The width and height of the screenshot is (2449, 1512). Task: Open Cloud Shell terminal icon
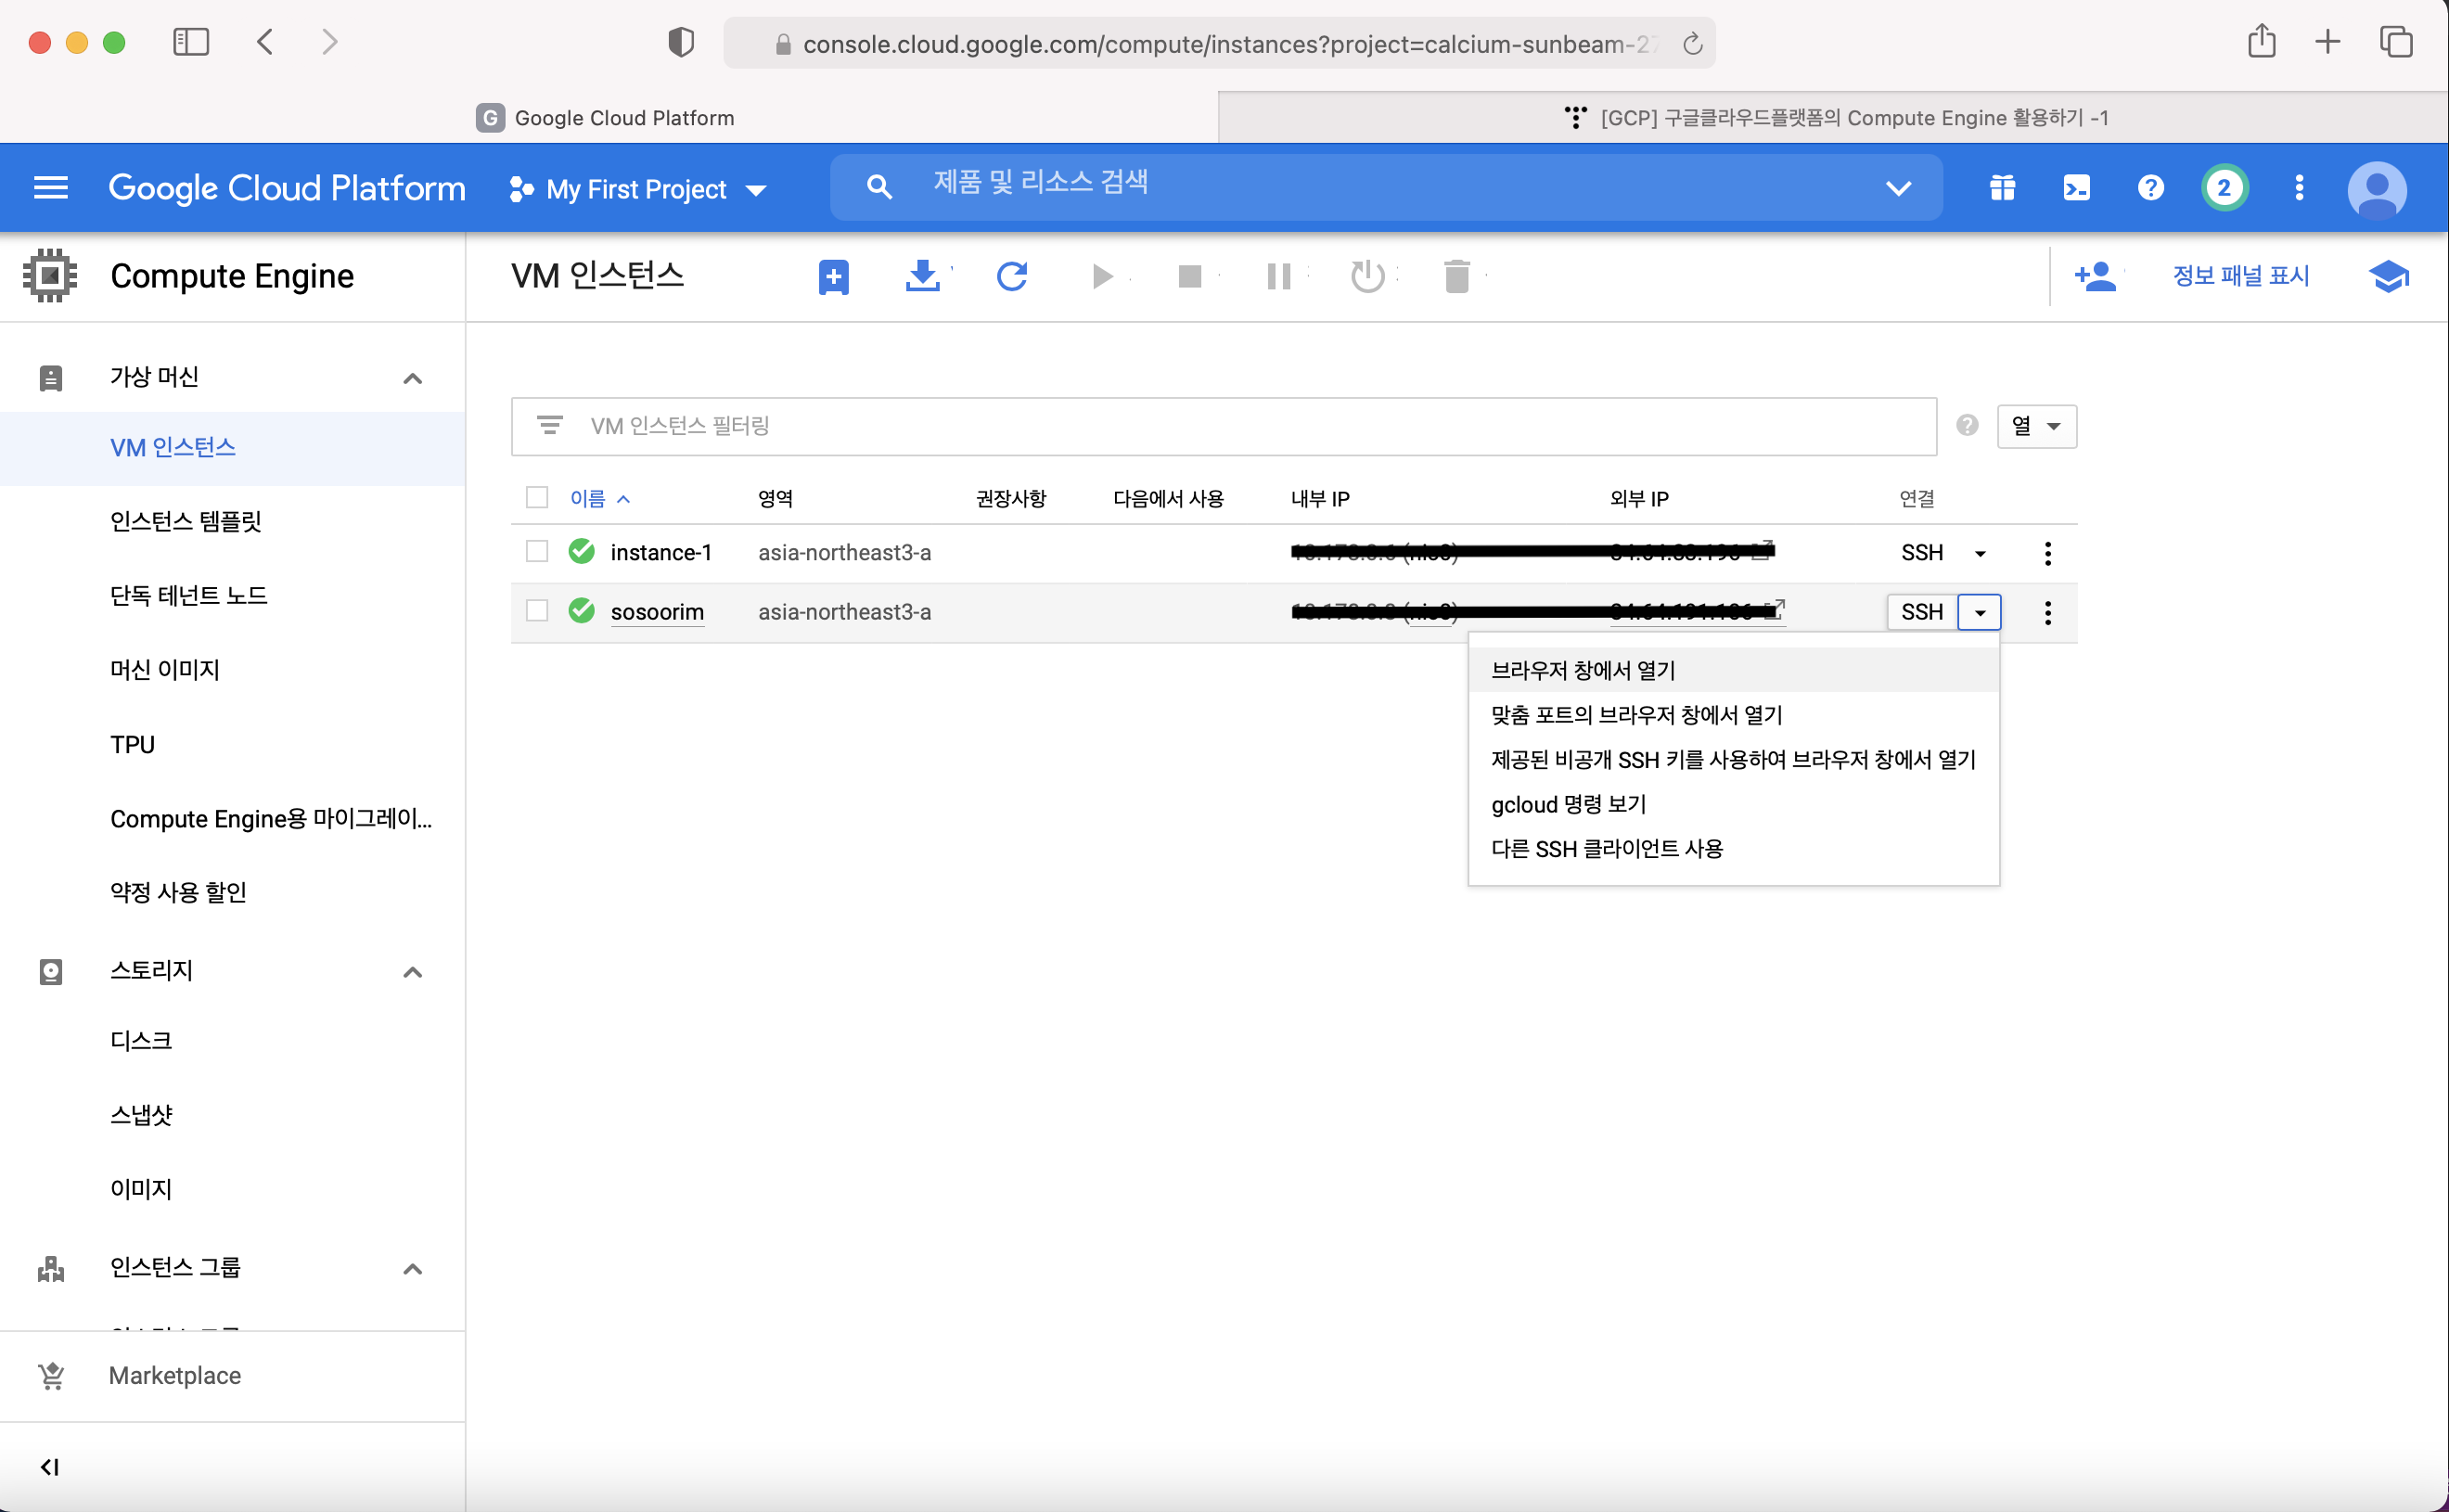pos(2076,188)
